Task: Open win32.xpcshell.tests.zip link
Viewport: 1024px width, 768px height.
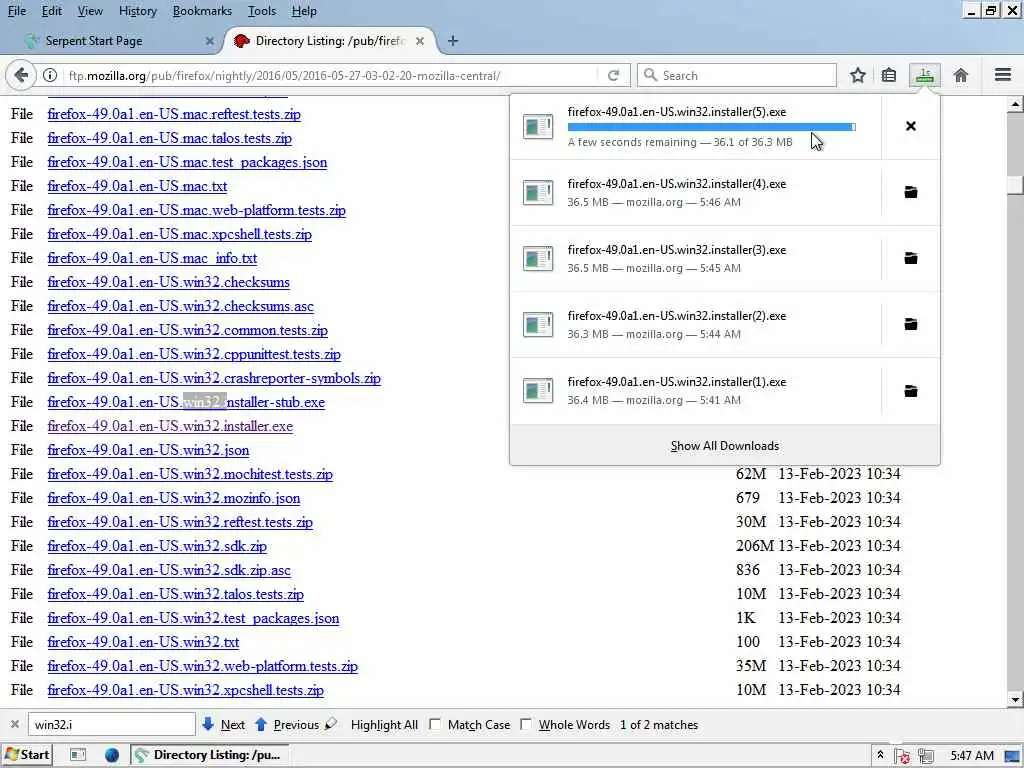Action: pos(185,690)
